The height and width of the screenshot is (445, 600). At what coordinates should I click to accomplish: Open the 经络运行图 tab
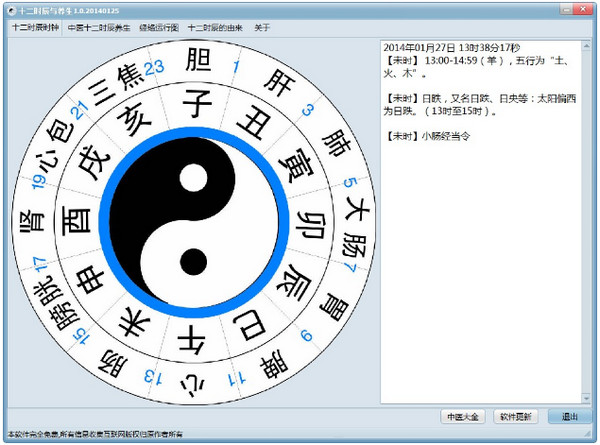click(159, 28)
